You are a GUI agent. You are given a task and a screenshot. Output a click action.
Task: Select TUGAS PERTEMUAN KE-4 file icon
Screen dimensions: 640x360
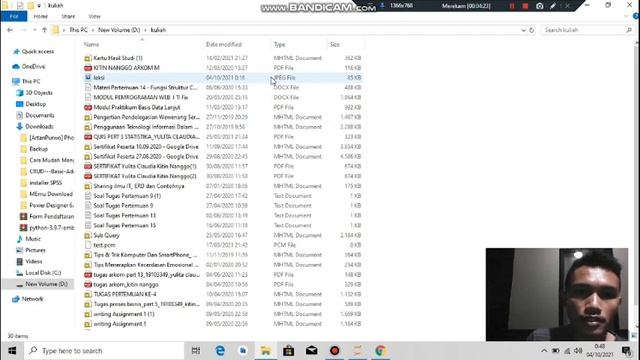88,294
